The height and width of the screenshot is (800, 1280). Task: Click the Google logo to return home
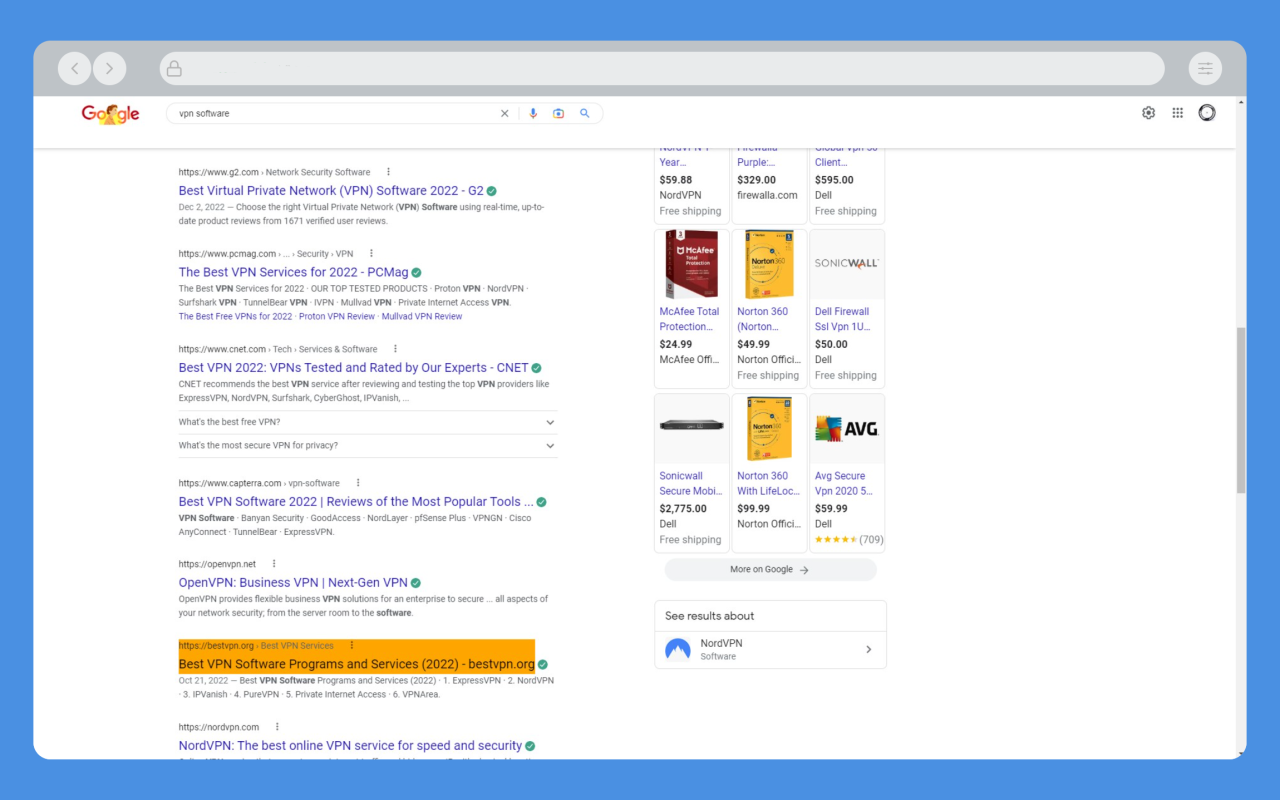coord(110,113)
